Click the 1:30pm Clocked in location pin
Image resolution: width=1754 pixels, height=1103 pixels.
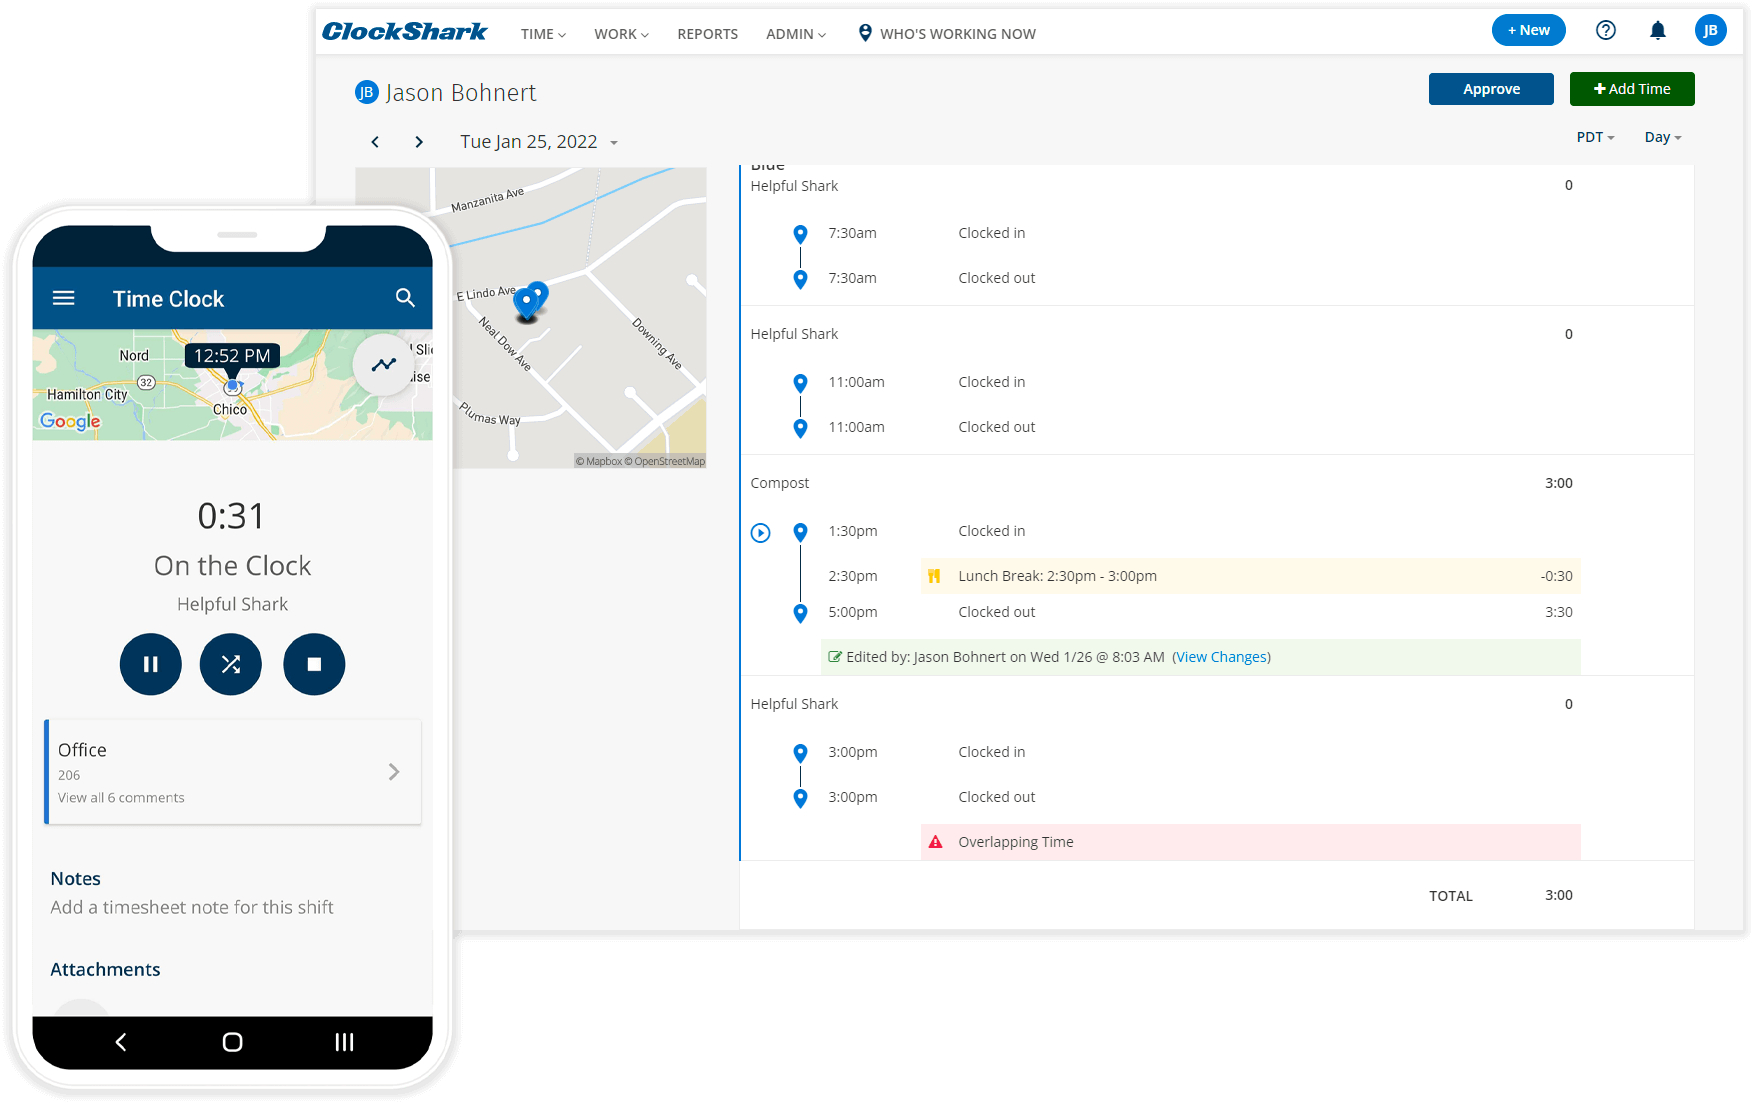point(800,532)
